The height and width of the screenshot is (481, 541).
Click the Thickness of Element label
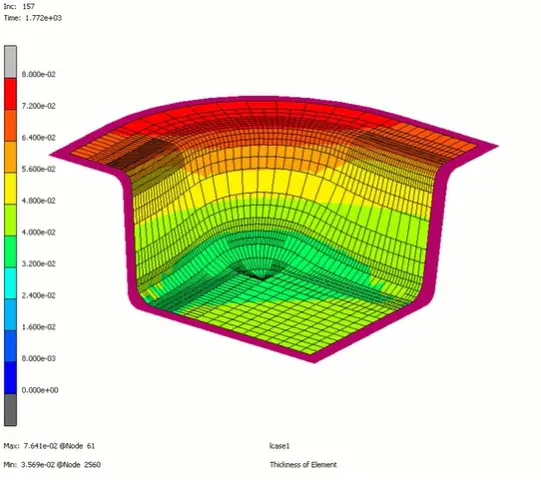(303, 465)
